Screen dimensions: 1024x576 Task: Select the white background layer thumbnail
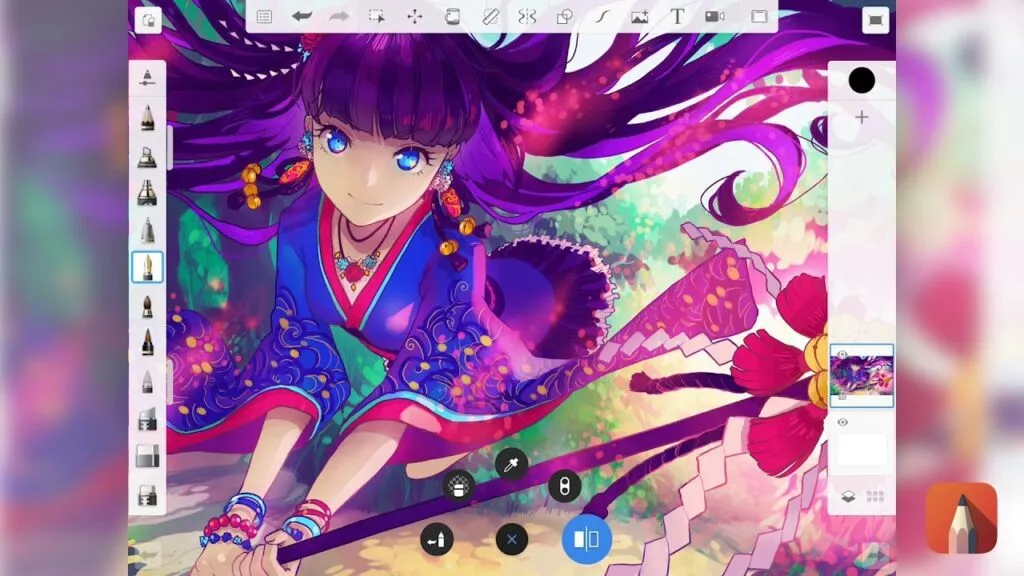click(x=862, y=449)
